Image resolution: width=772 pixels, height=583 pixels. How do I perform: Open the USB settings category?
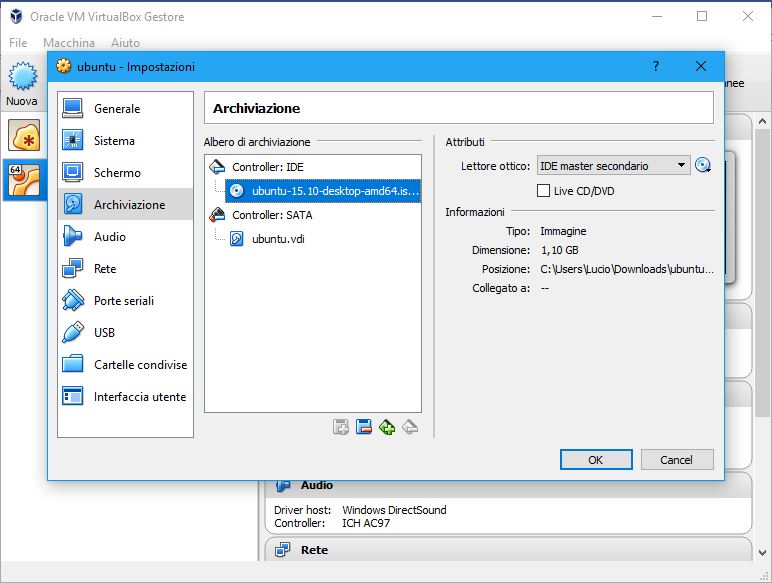tap(125, 332)
